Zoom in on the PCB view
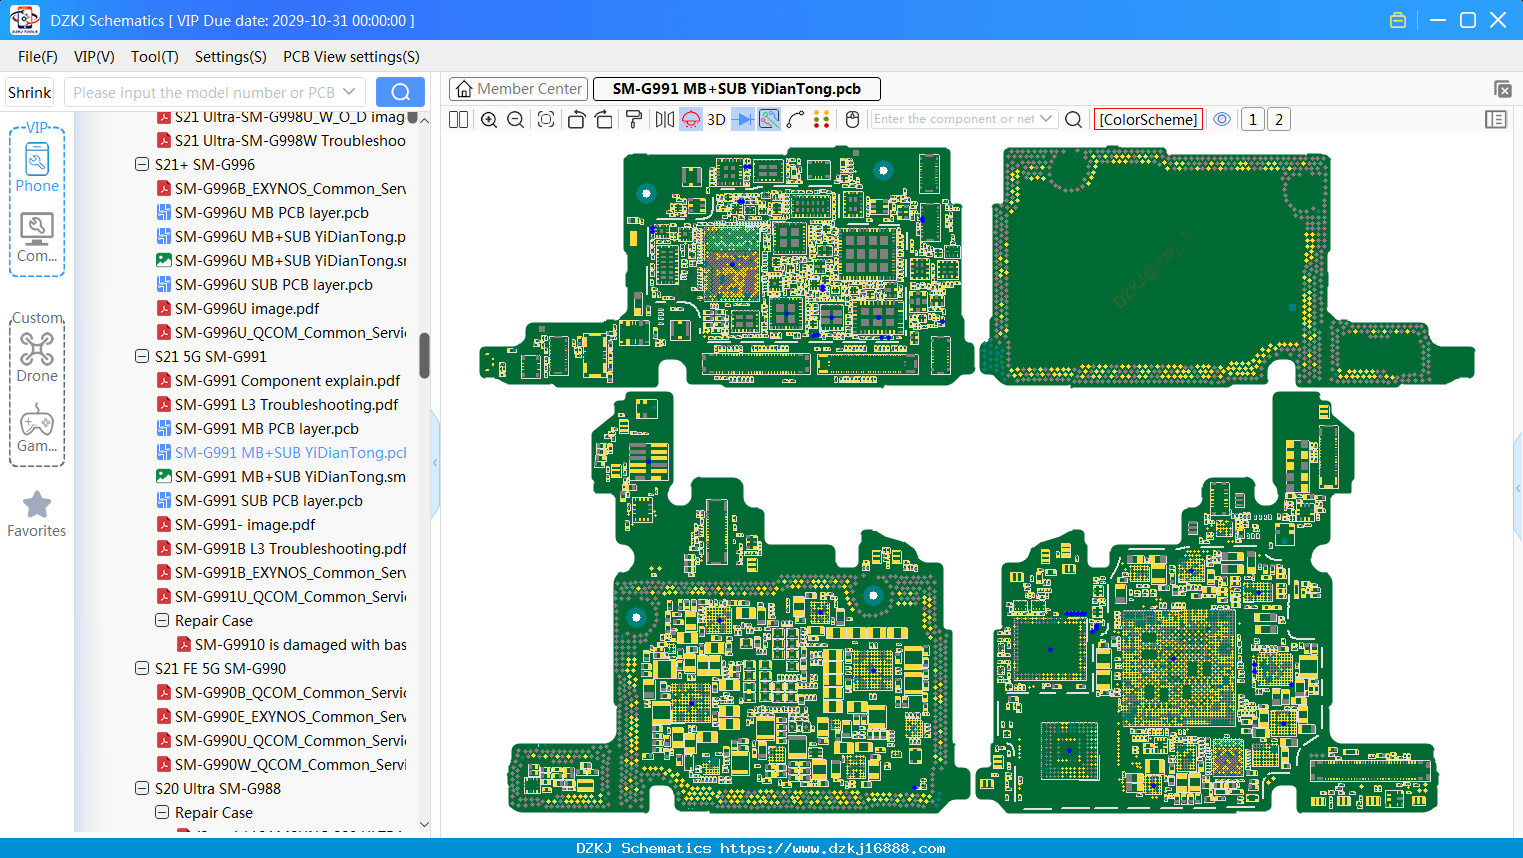Image resolution: width=1523 pixels, height=858 pixels. [489, 120]
